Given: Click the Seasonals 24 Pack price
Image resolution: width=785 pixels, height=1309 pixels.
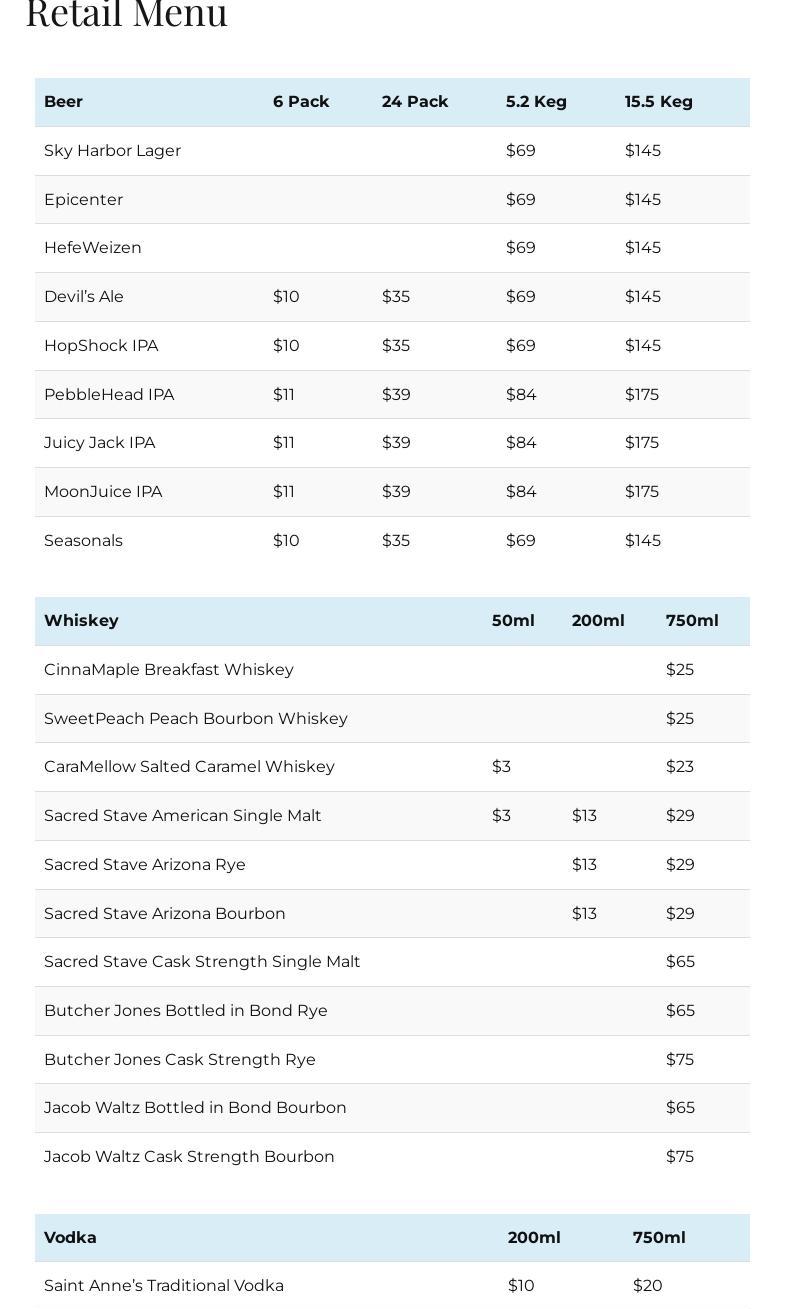Looking at the screenshot, I should [x=396, y=541].
